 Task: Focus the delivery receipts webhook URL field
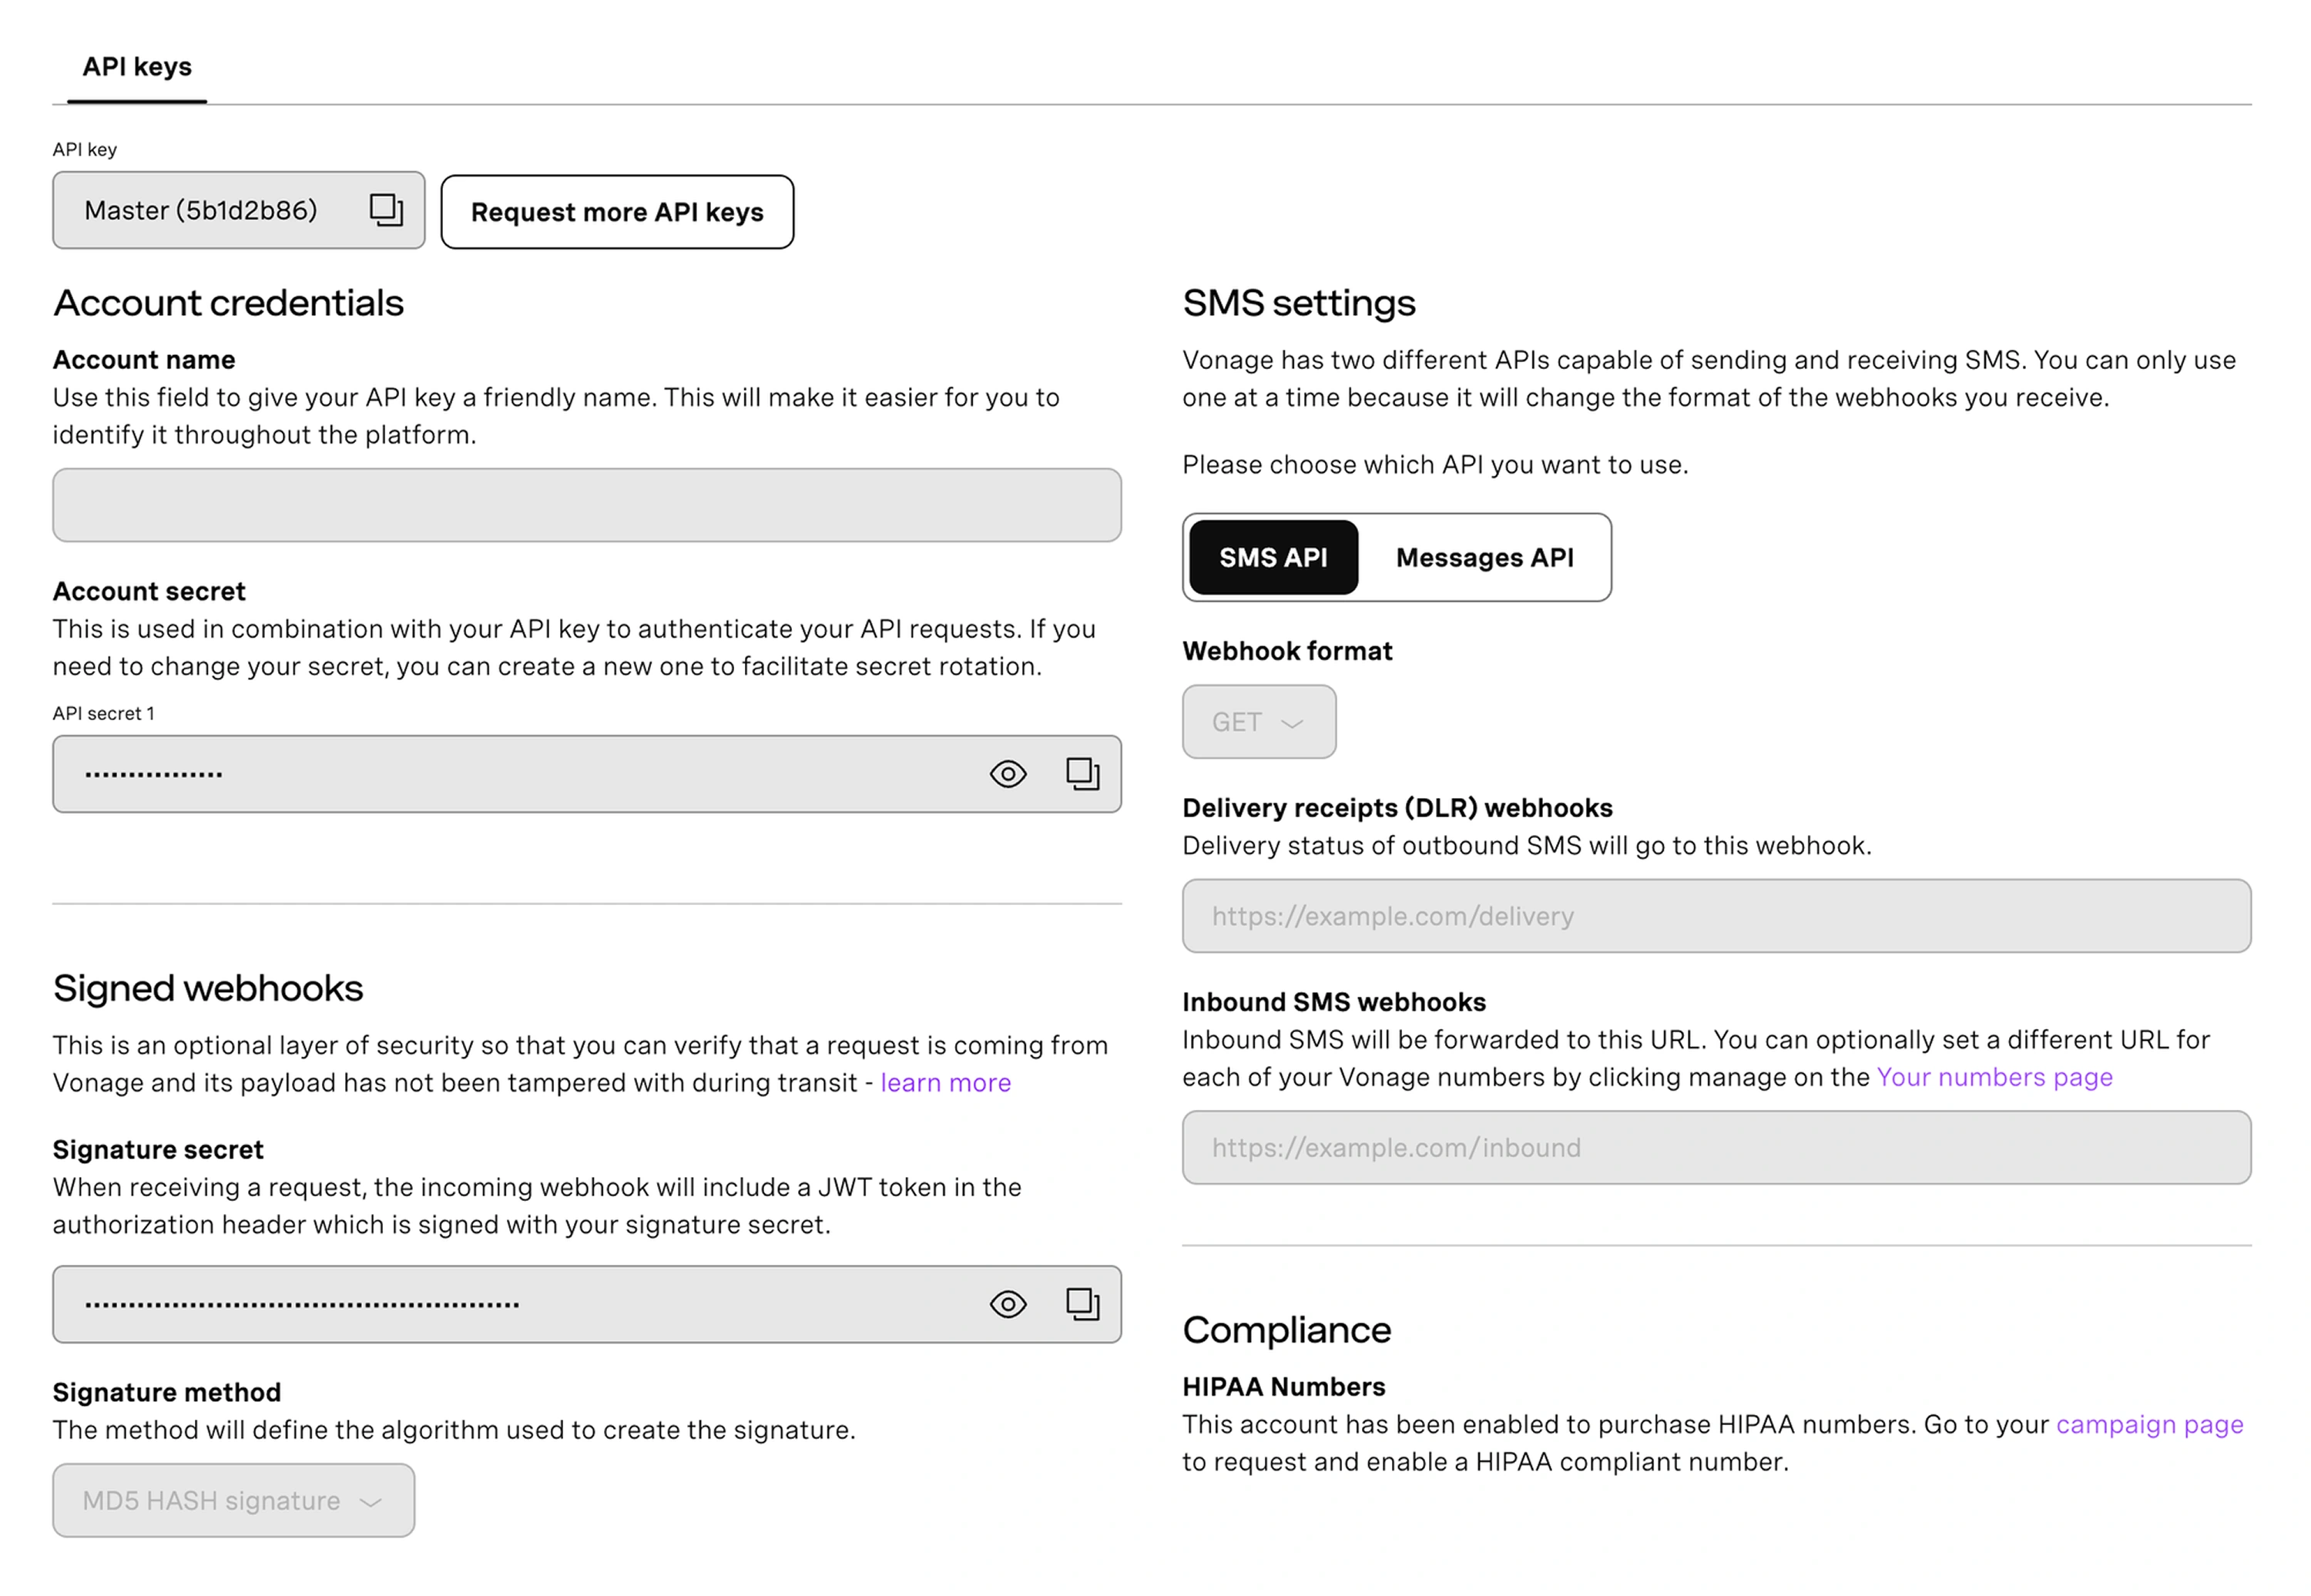1716,916
